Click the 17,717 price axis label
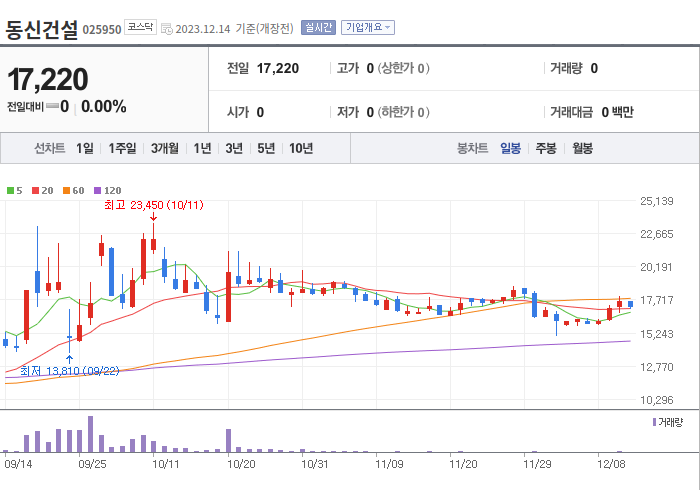Image resolution: width=700 pixels, height=490 pixels. (657, 300)
